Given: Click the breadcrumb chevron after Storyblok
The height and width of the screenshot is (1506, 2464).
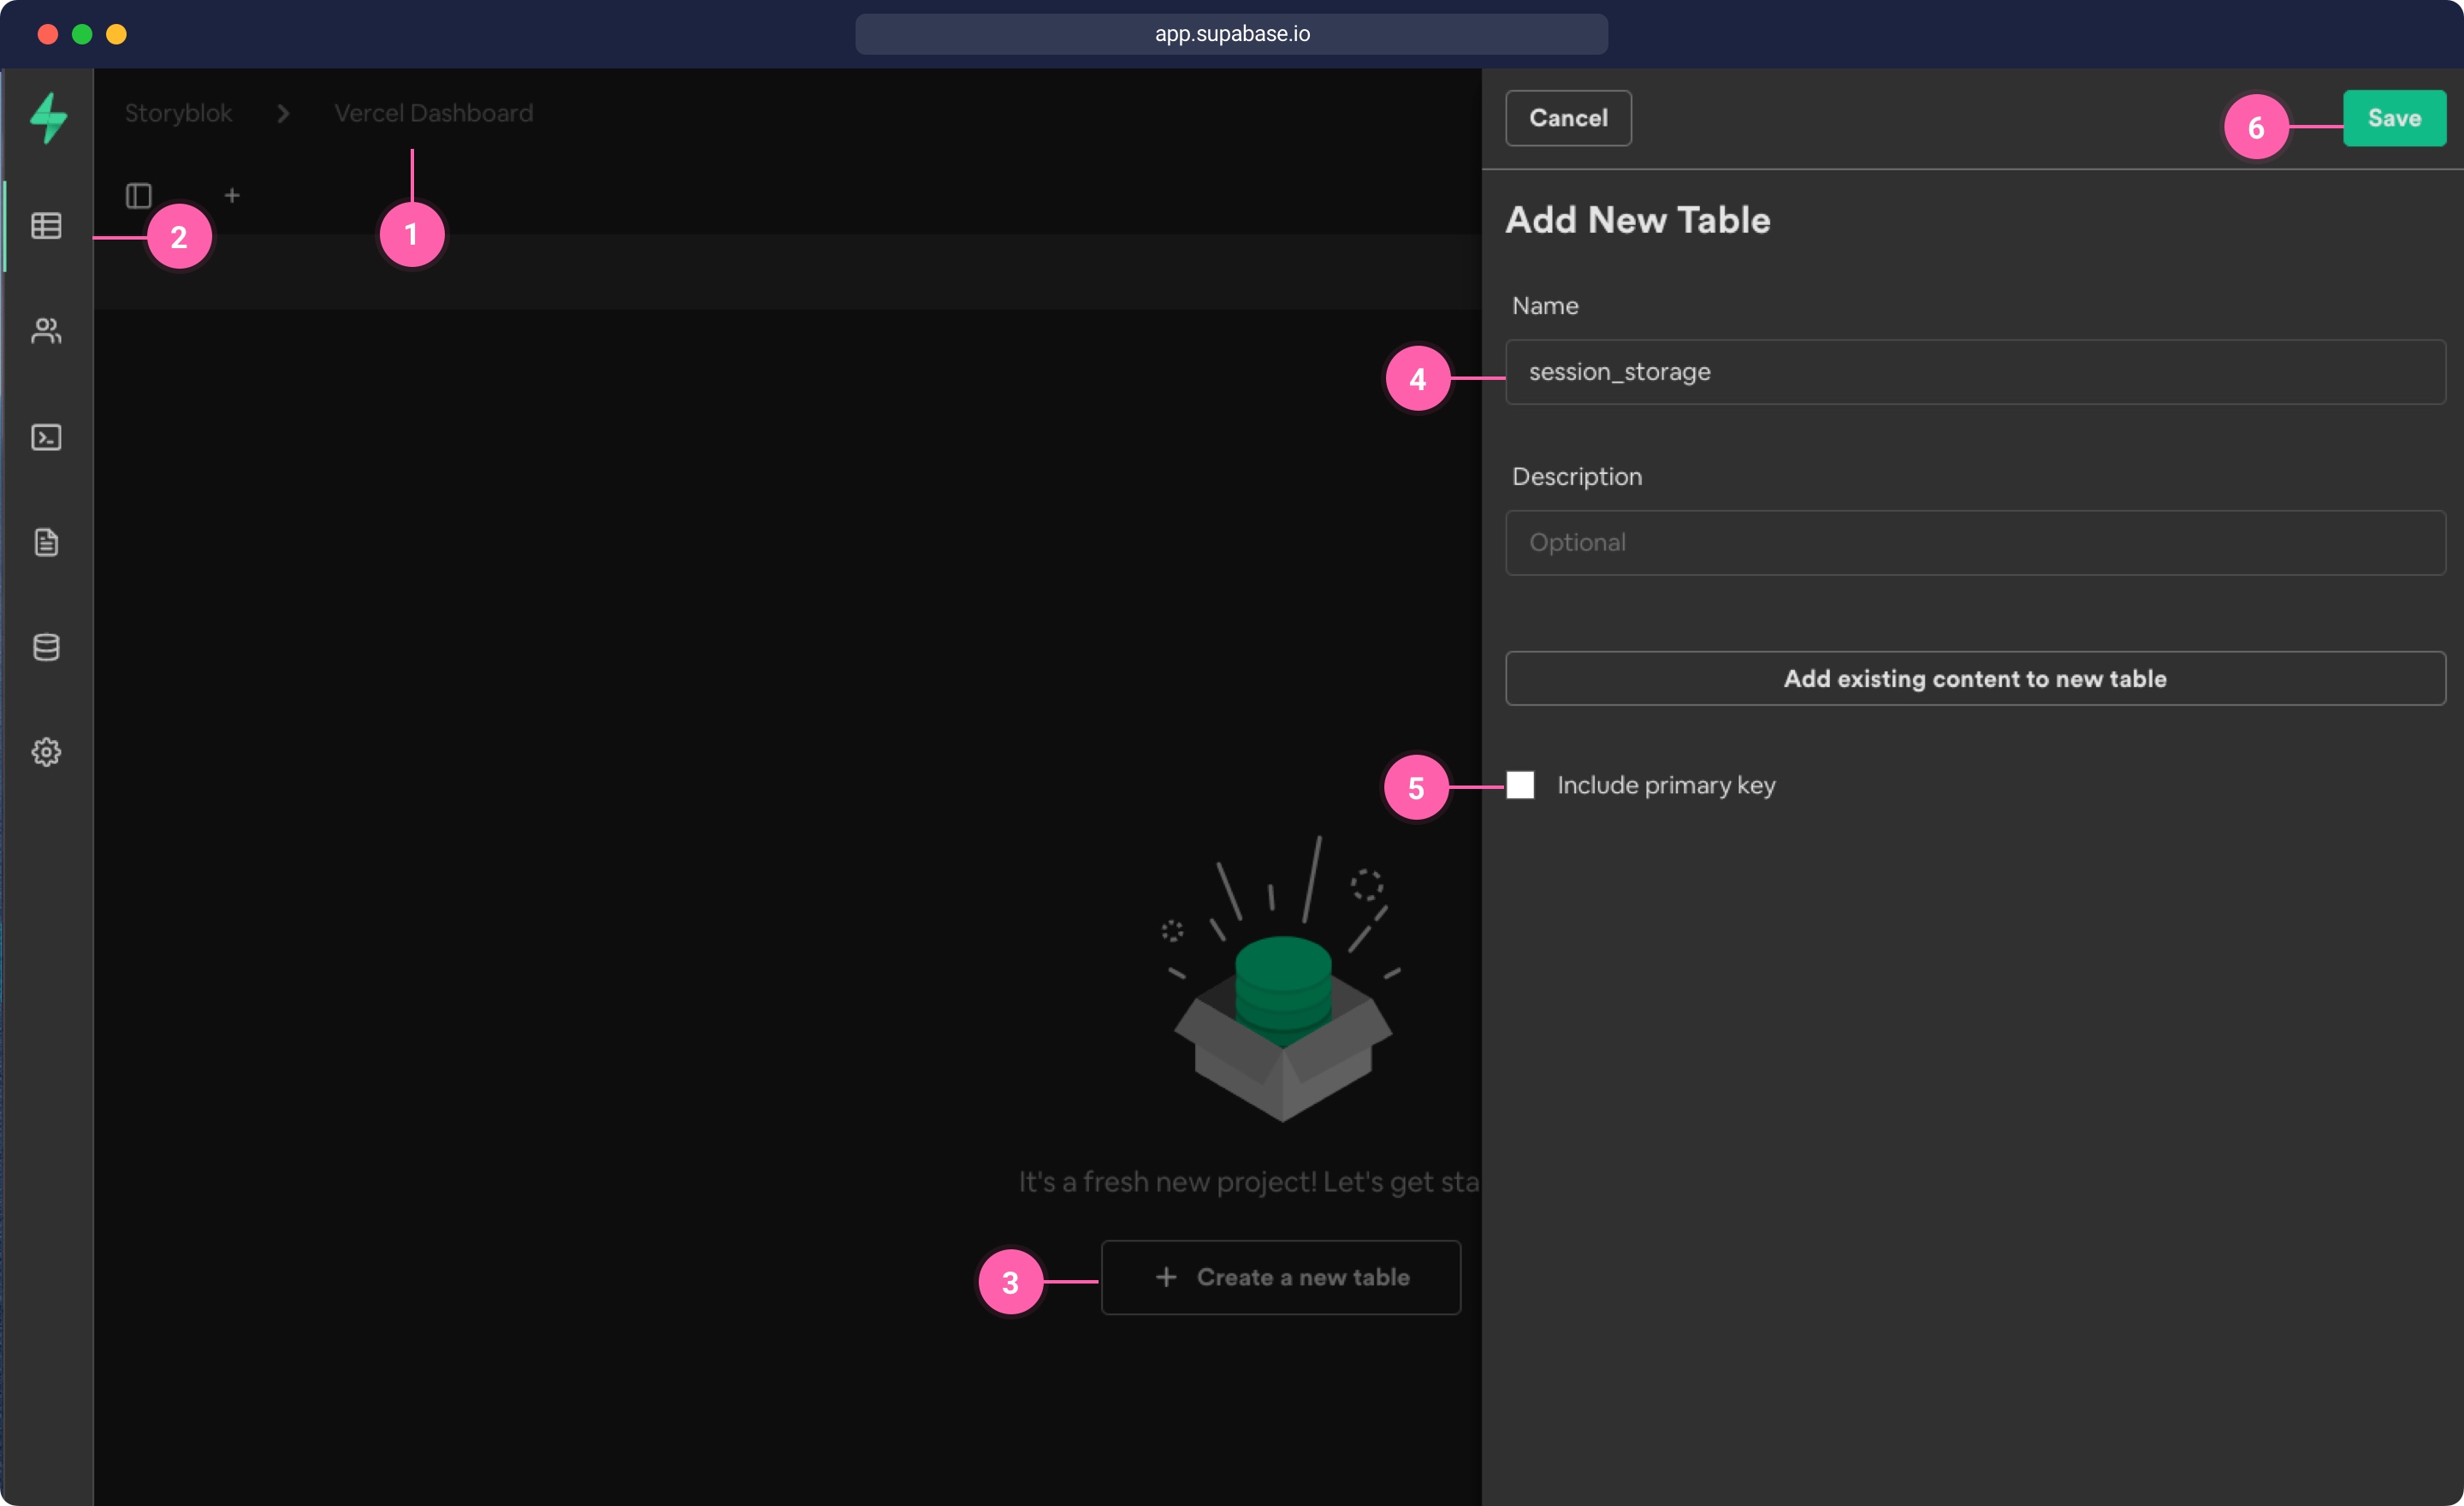Looking at the screenshot, I should 283,113.
